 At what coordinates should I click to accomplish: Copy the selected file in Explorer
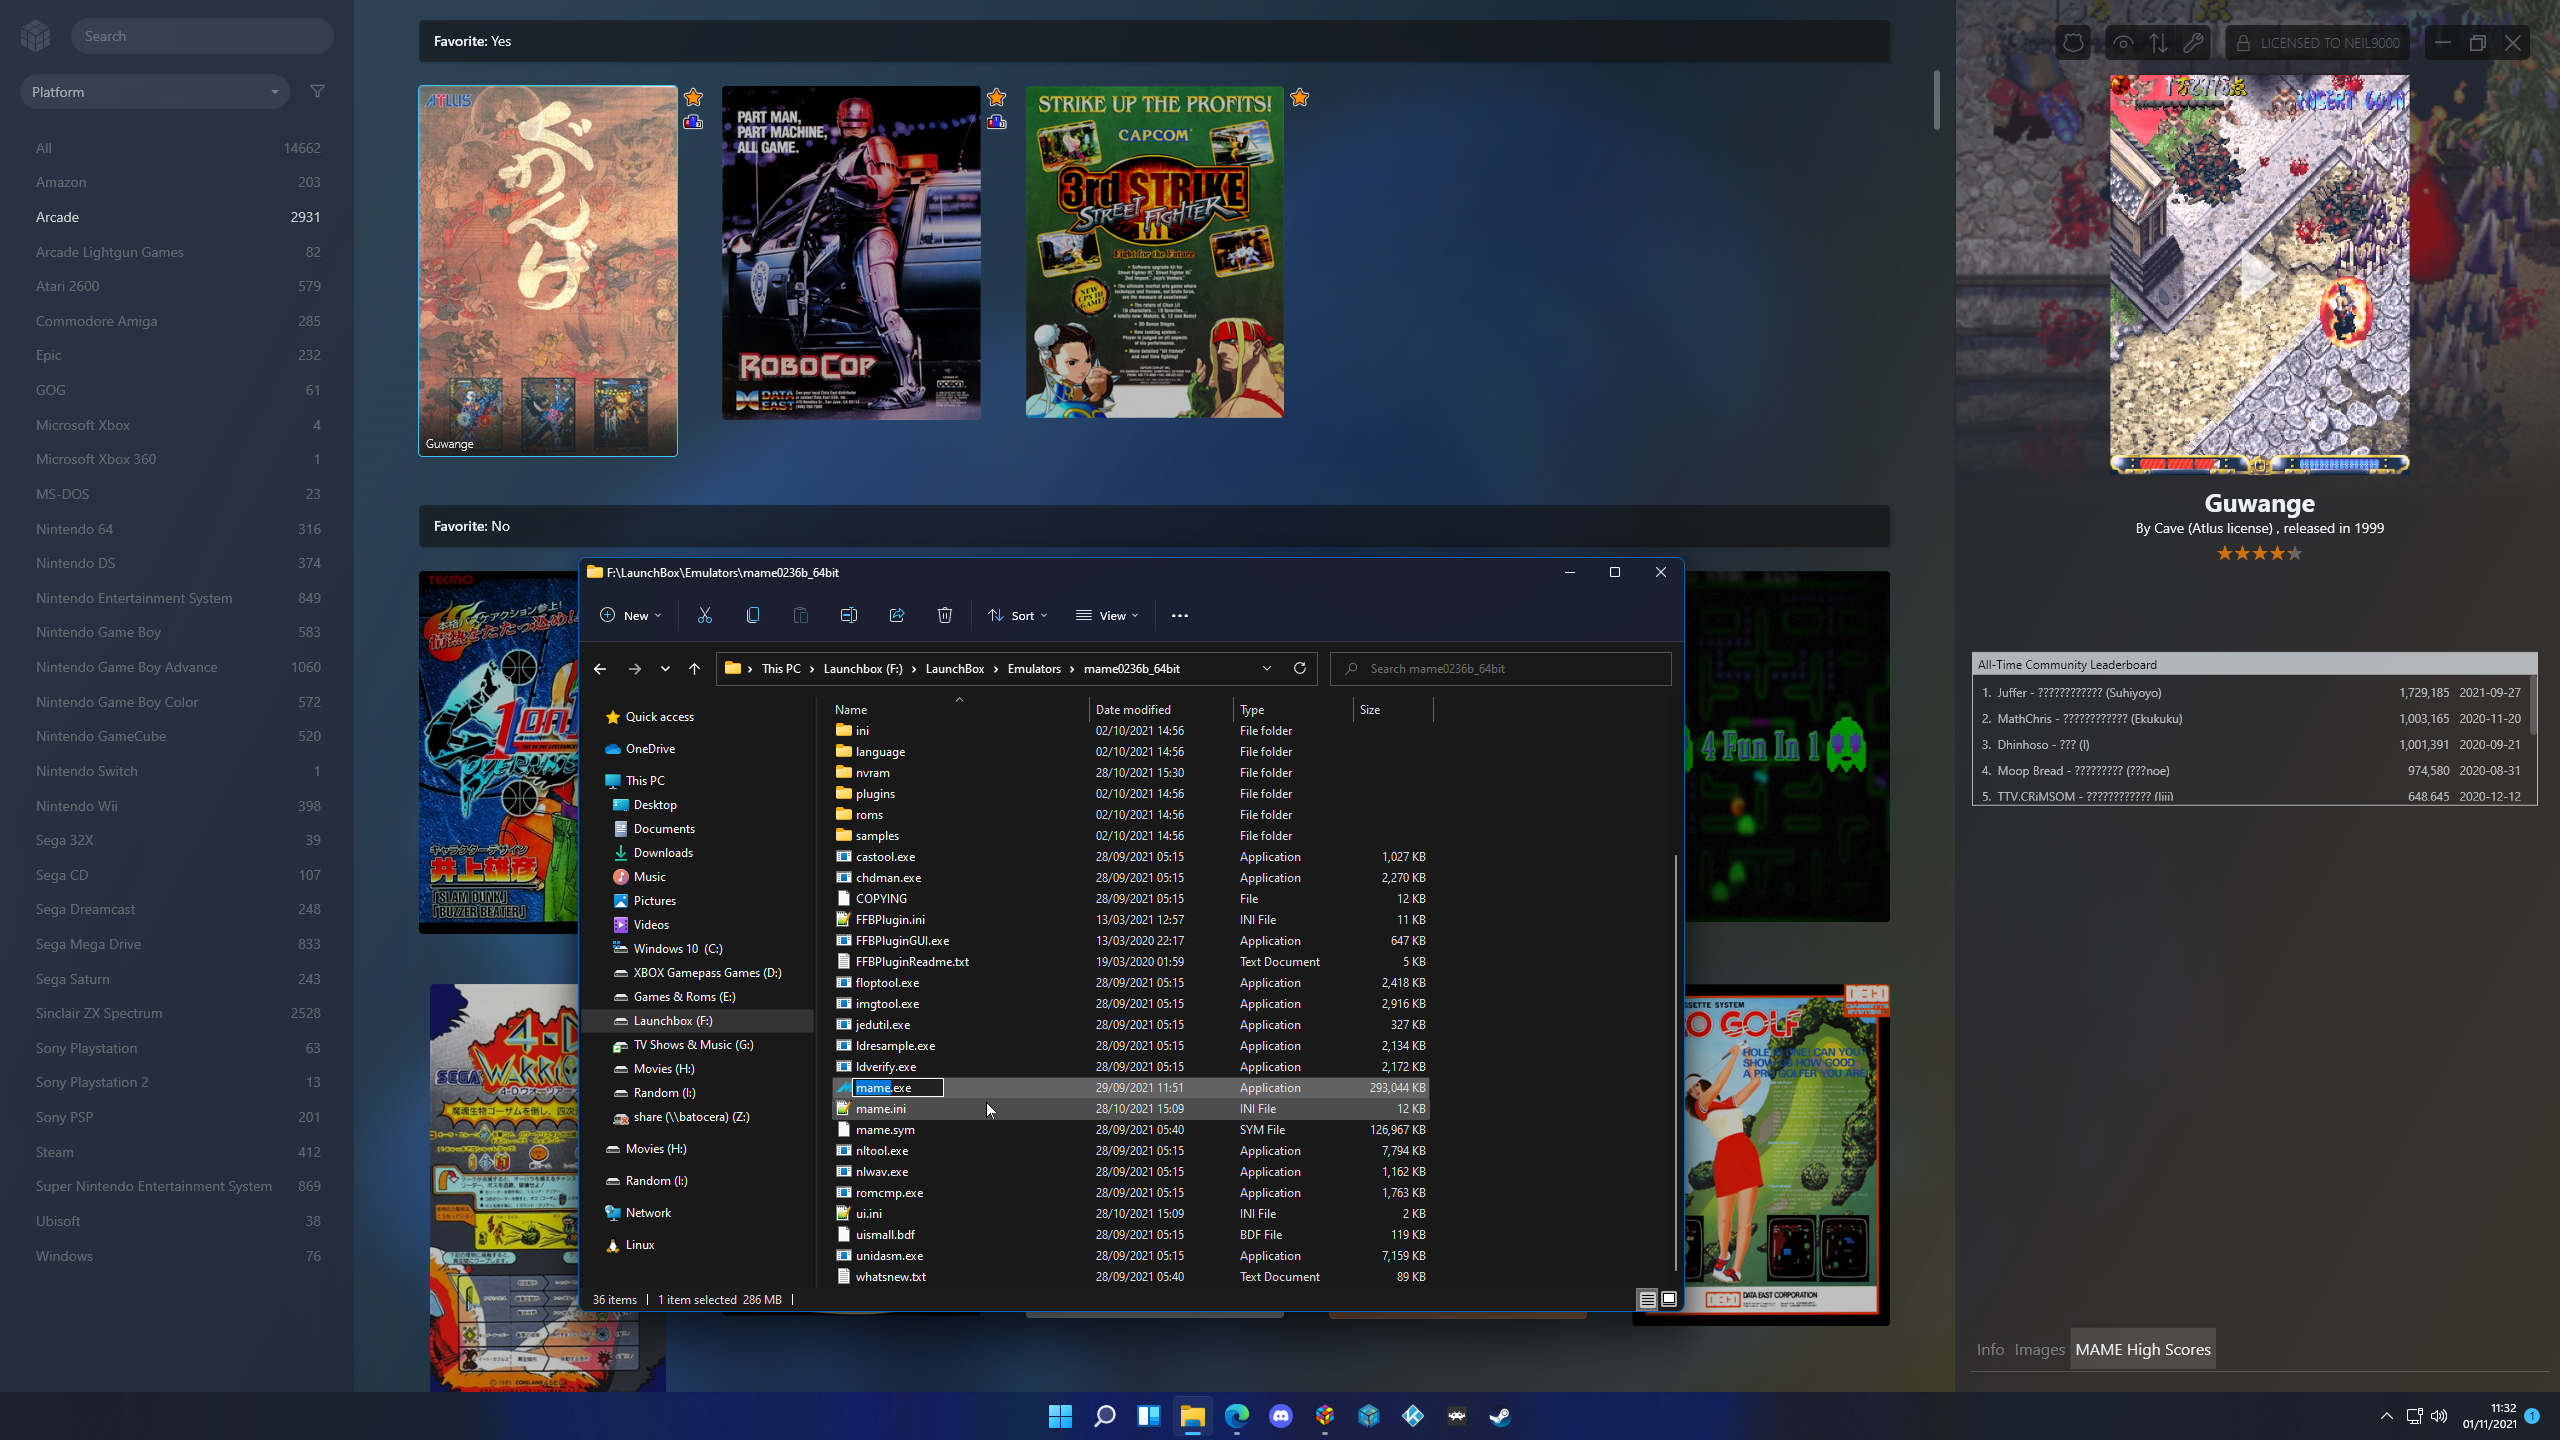tap(753, 615)
